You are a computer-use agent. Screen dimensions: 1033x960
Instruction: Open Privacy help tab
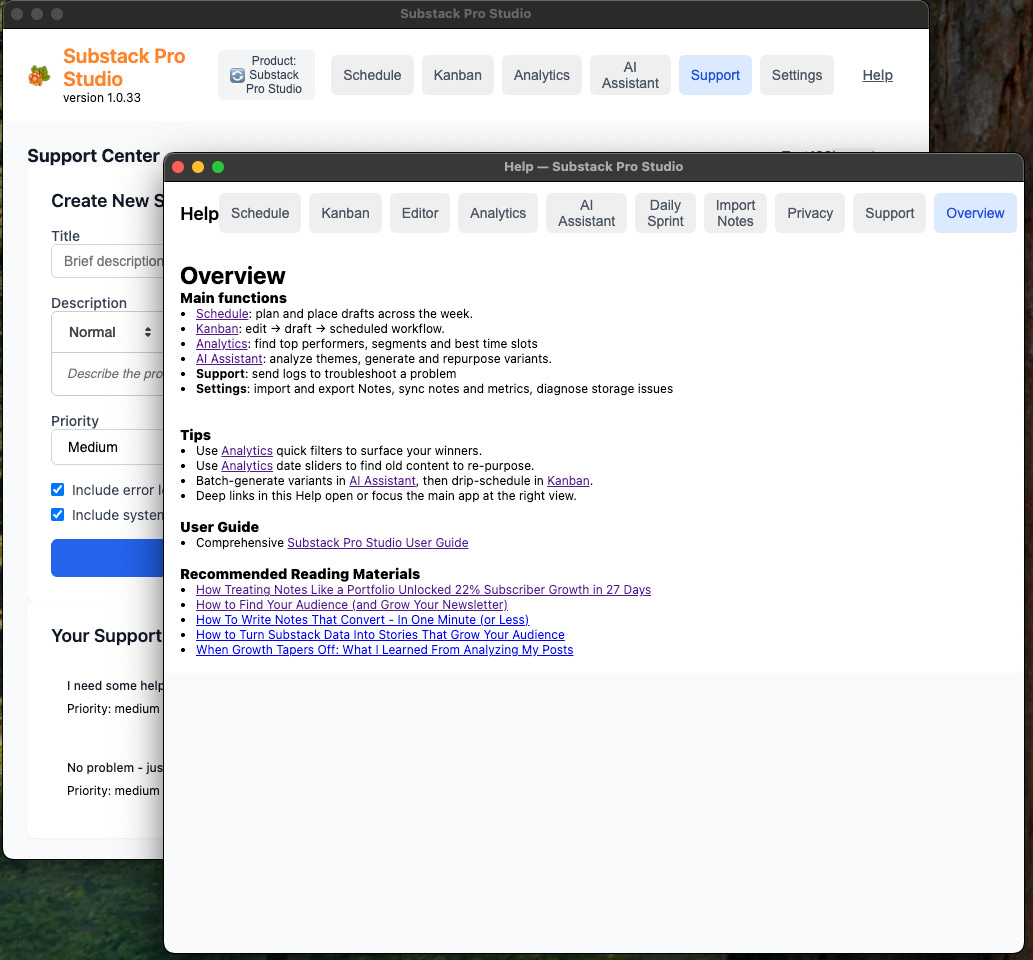[x=810, y=213]
